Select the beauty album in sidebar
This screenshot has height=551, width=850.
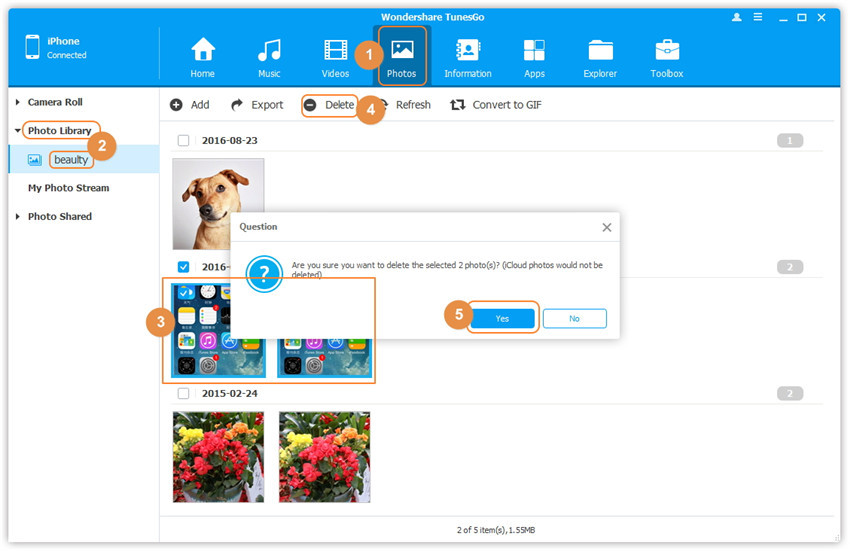point(71,159)
